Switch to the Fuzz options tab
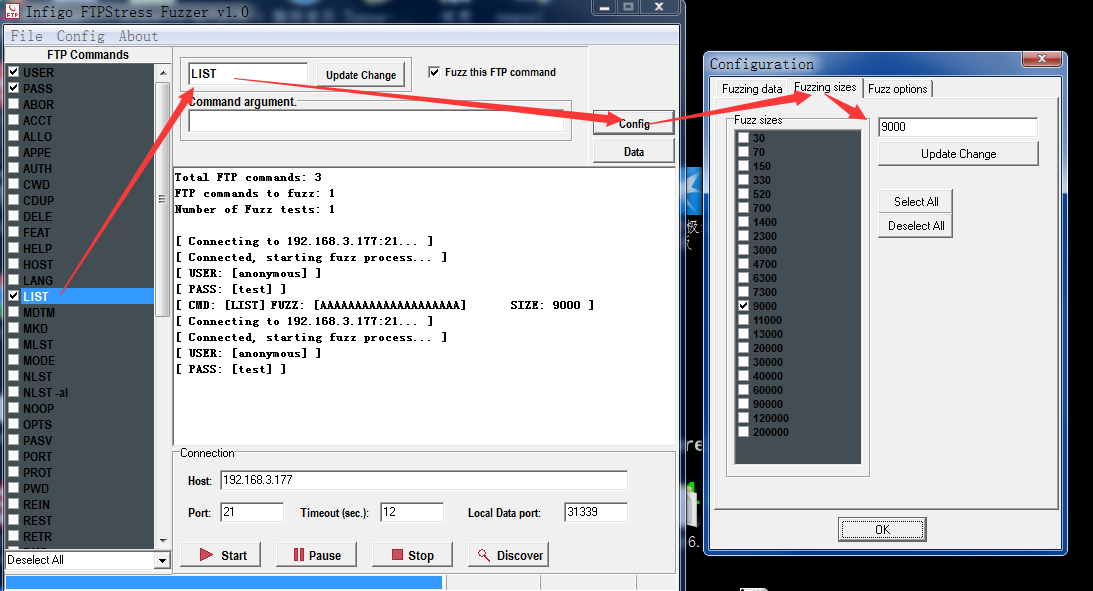This screenshot has width=1093, height=591. point(897,89)
